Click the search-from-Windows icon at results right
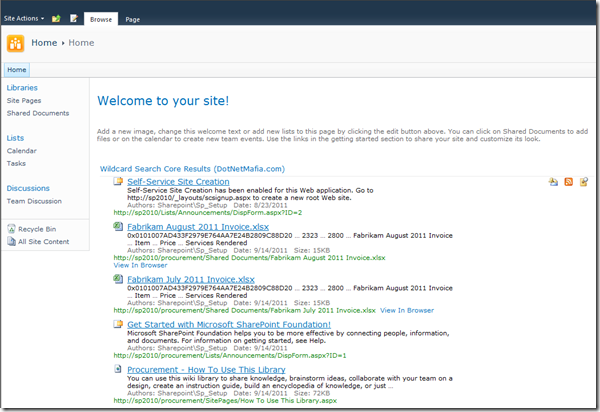The width and height of the screenshot is (600, 412). point(584,182)
